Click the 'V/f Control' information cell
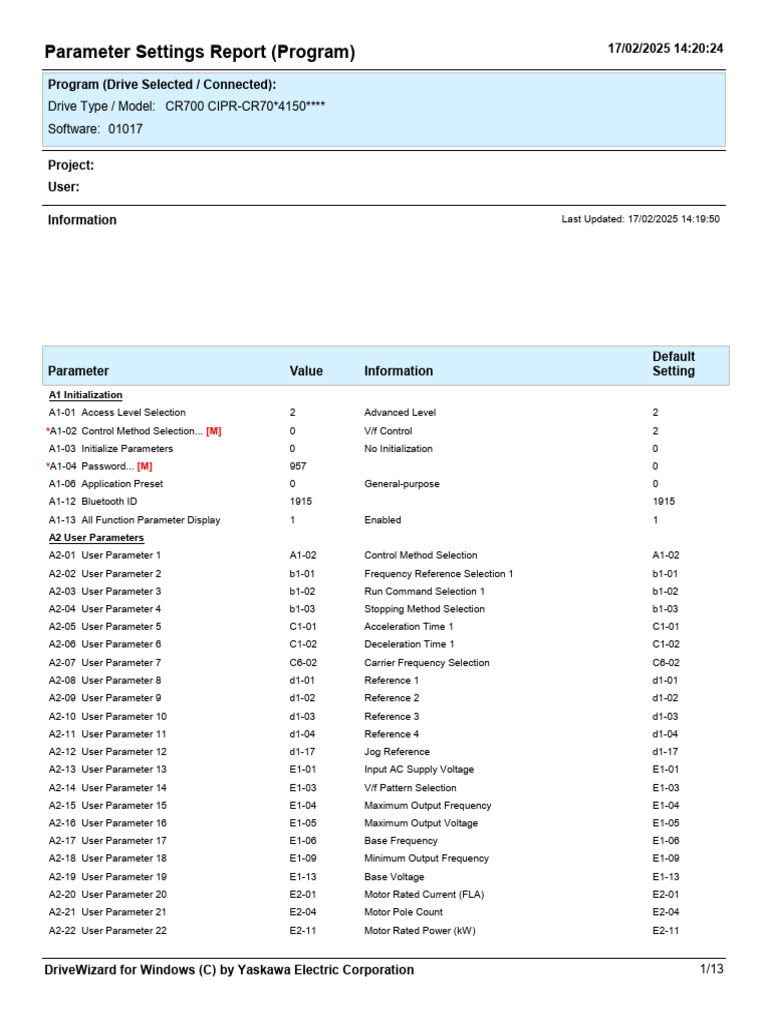Screen dimensions: 768x1024 [388, 431]
